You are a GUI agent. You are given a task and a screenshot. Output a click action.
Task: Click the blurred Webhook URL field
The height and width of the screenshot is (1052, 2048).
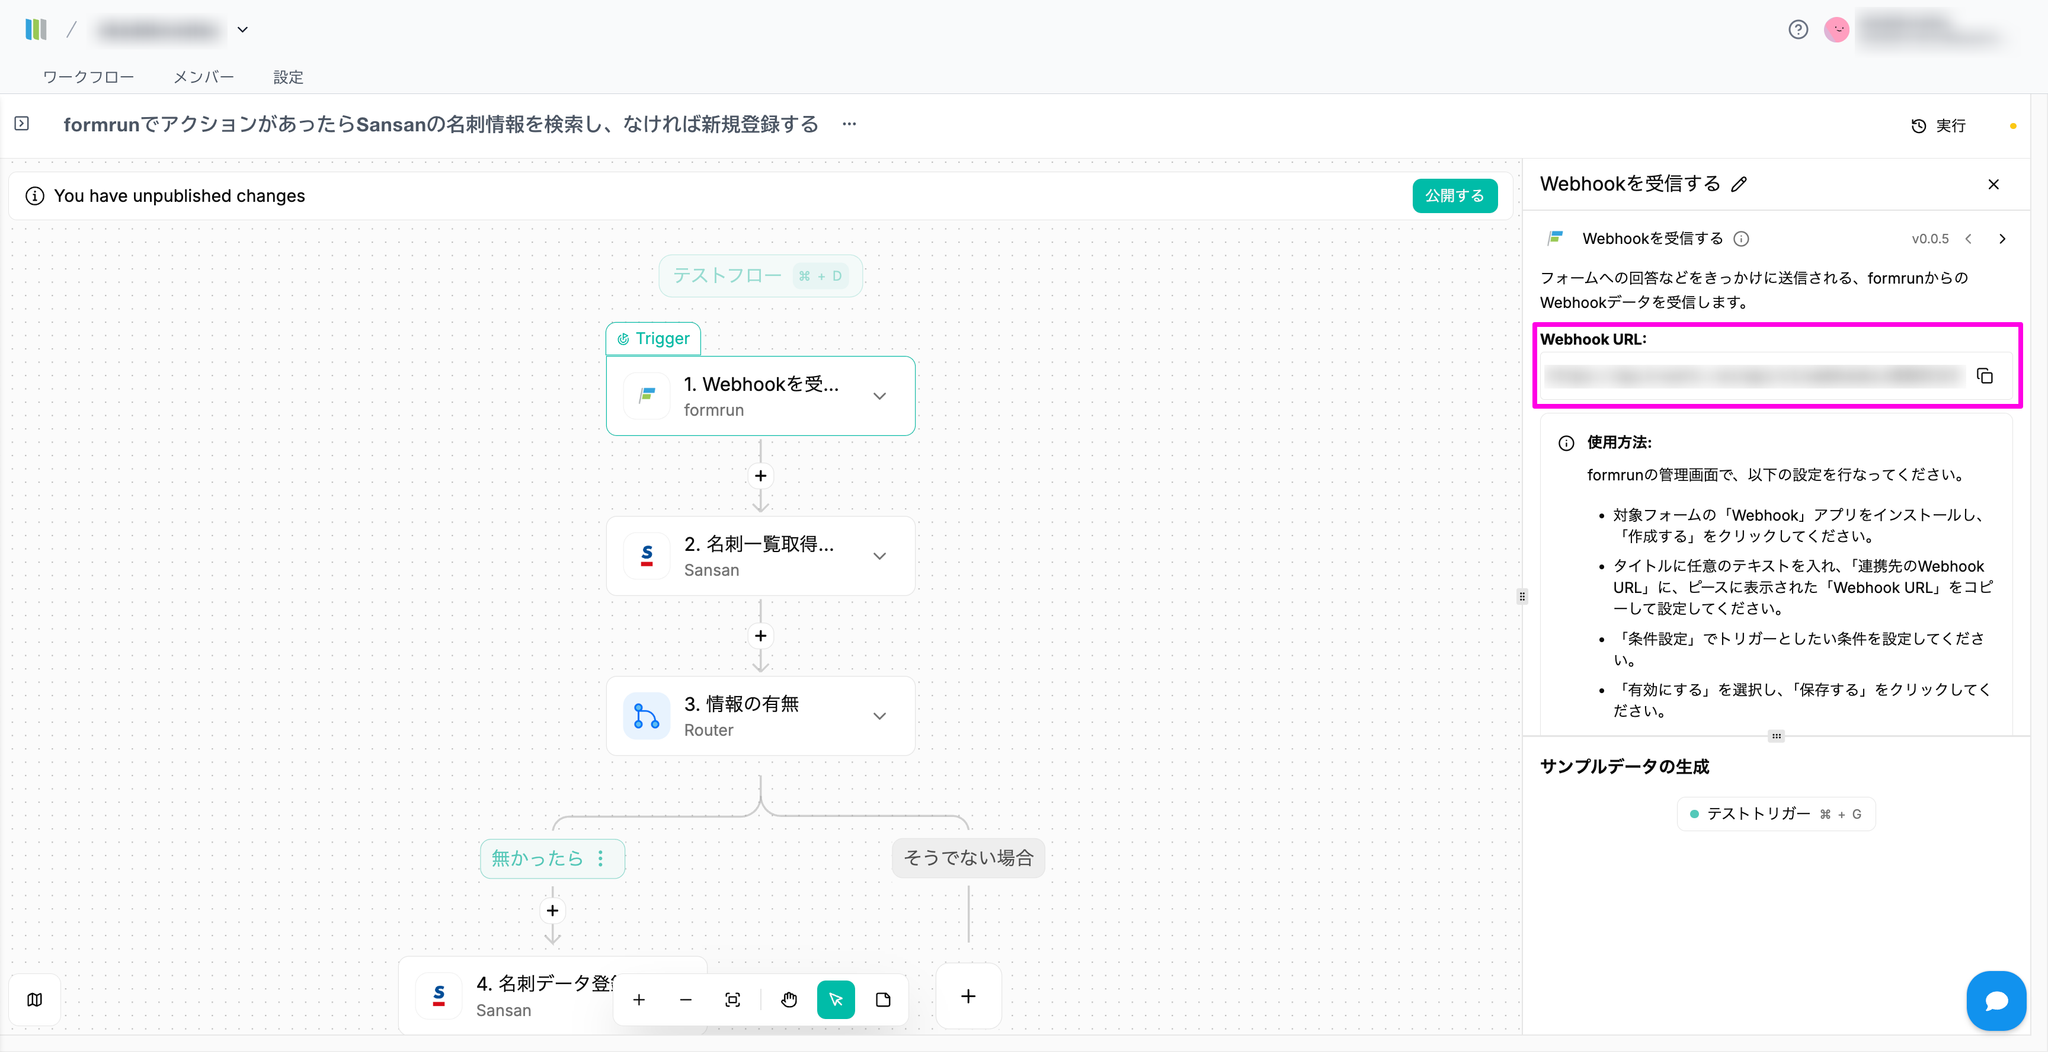pos(1754,376)
